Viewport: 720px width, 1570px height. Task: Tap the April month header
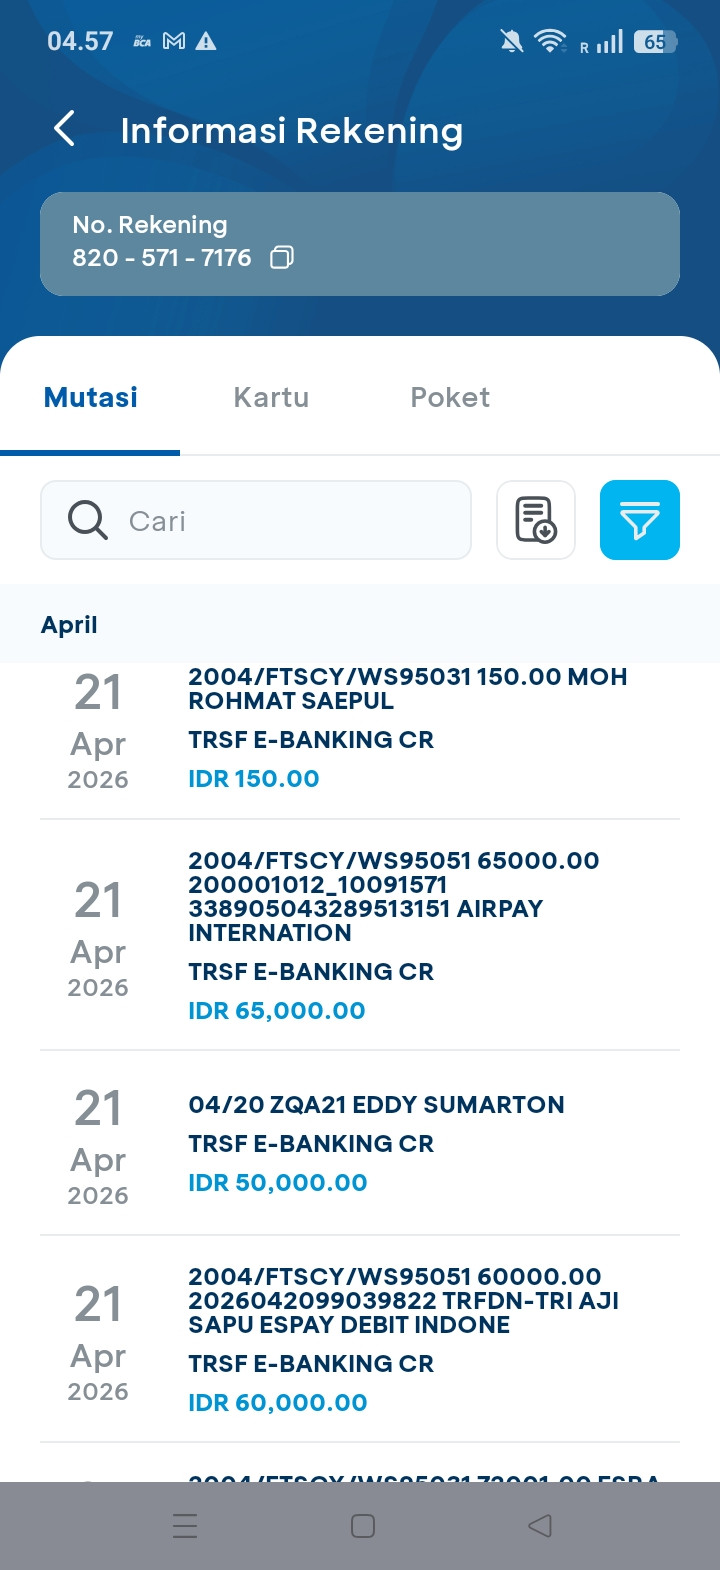pos(69,625)
